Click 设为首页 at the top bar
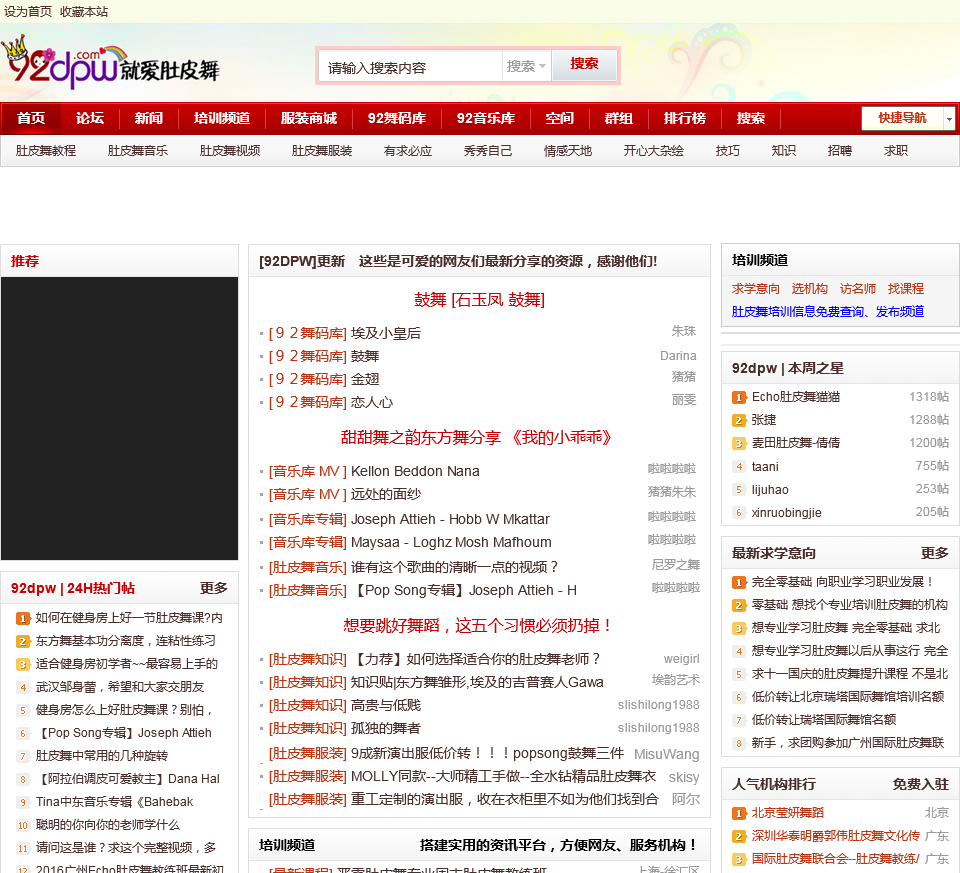This screenshot has width=960, height=873. coord(28,12)
